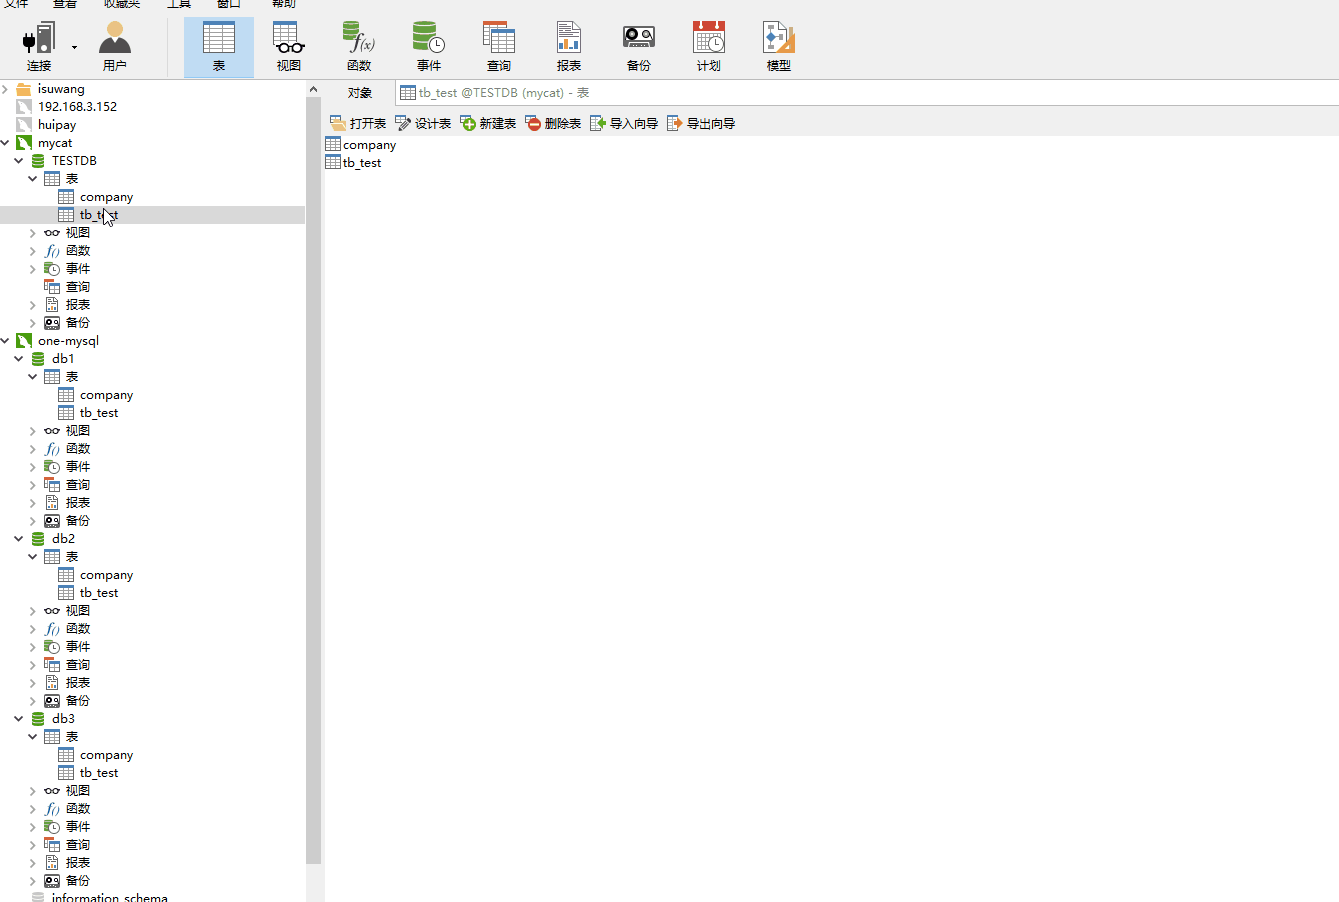
Task: Select the Function (函数) toolbar icon
Action: click(x=359, y=47)
